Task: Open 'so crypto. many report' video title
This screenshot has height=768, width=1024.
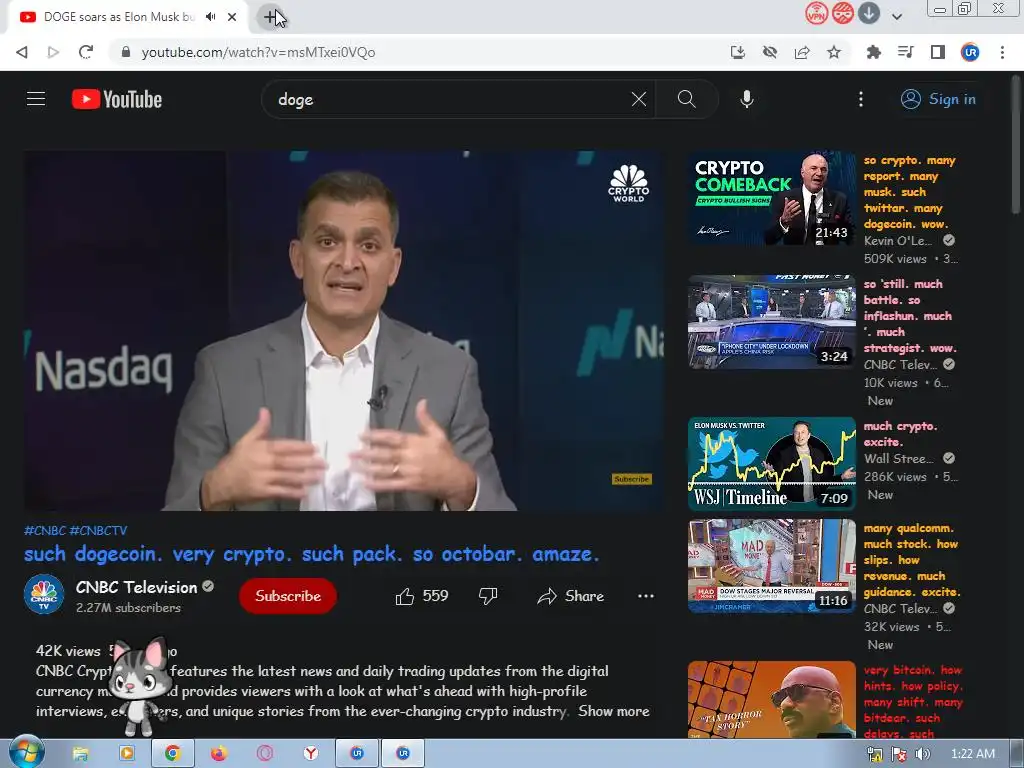Action: [910, 193]
